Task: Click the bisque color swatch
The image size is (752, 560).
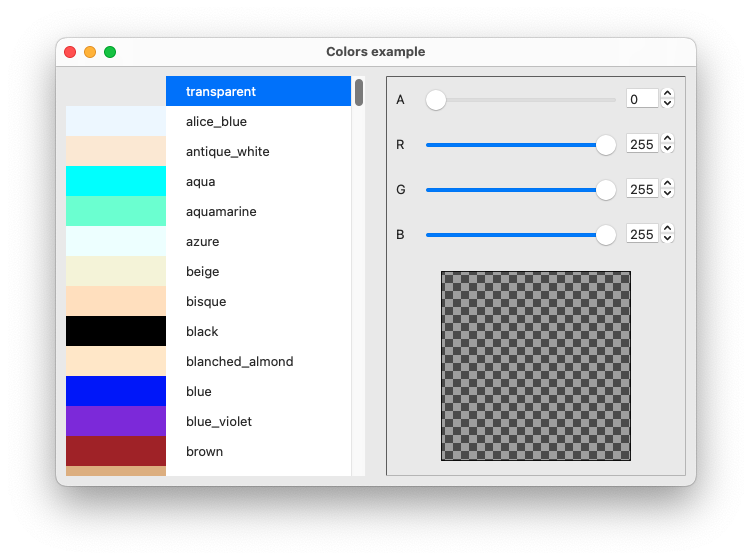Action: [116, 301]
